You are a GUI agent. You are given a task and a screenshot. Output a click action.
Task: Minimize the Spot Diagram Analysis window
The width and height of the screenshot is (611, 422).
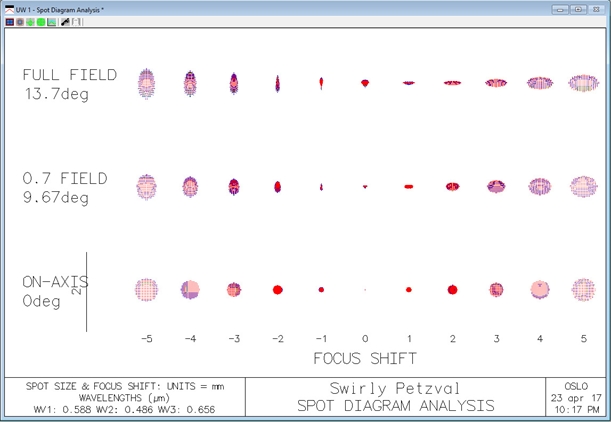click(560, 10)
